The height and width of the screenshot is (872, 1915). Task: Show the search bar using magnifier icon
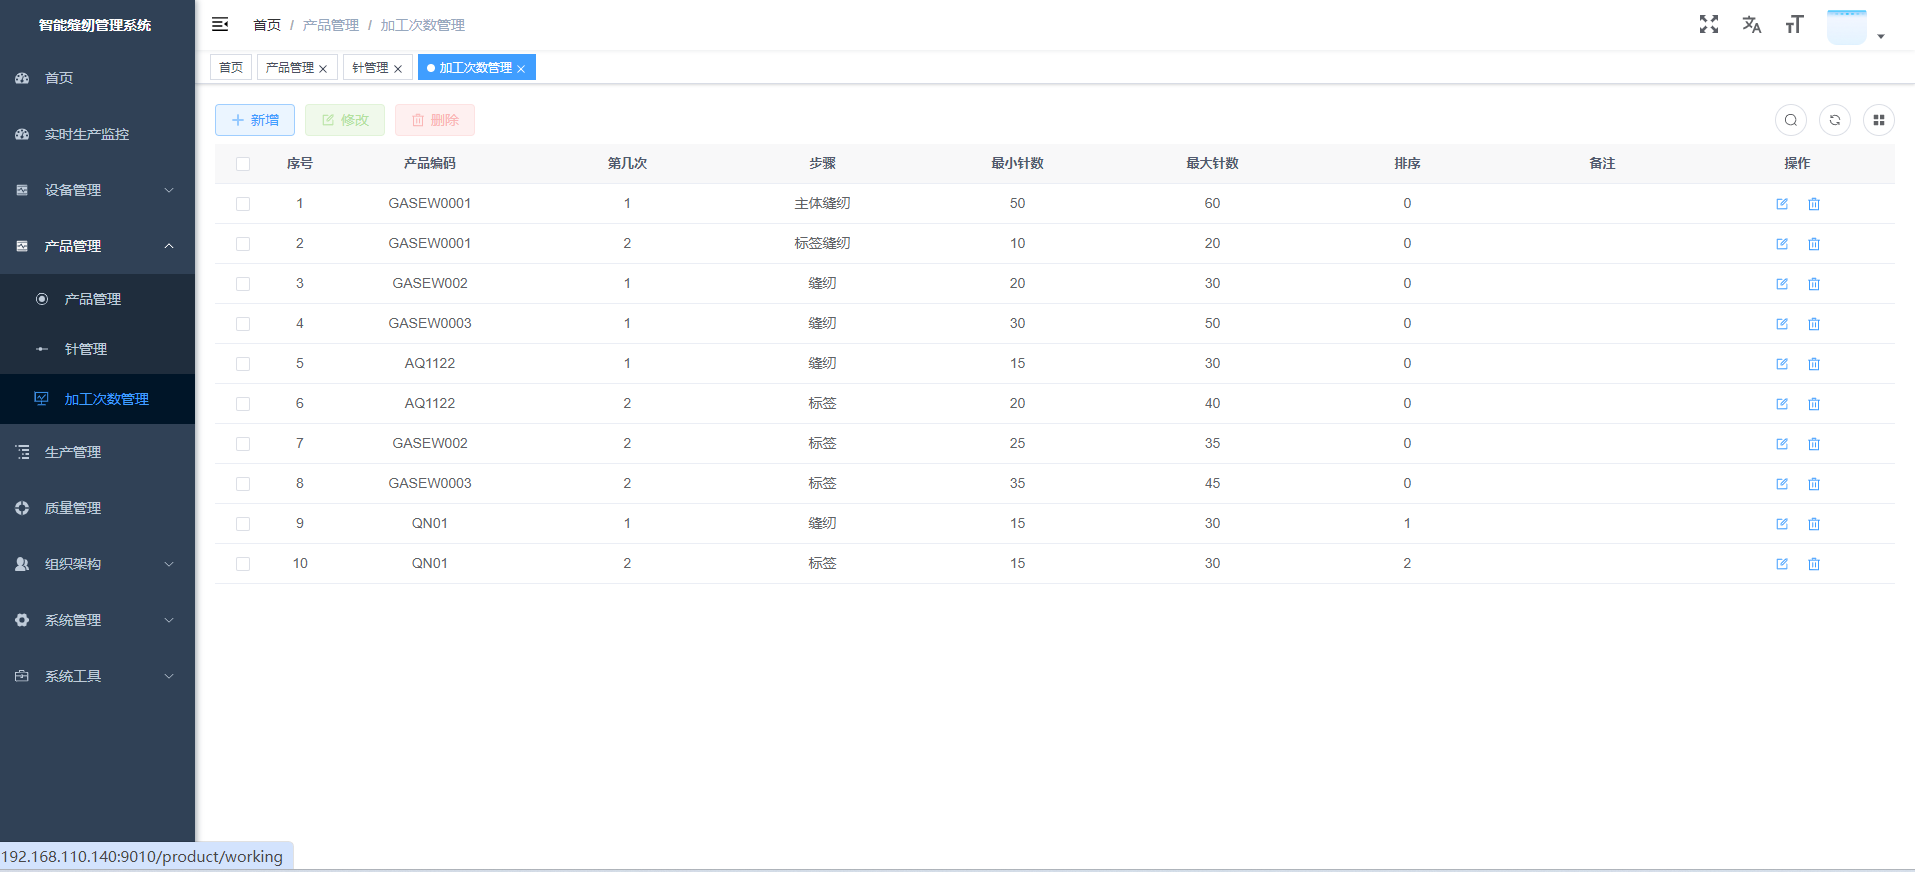tap(1790, 120)
